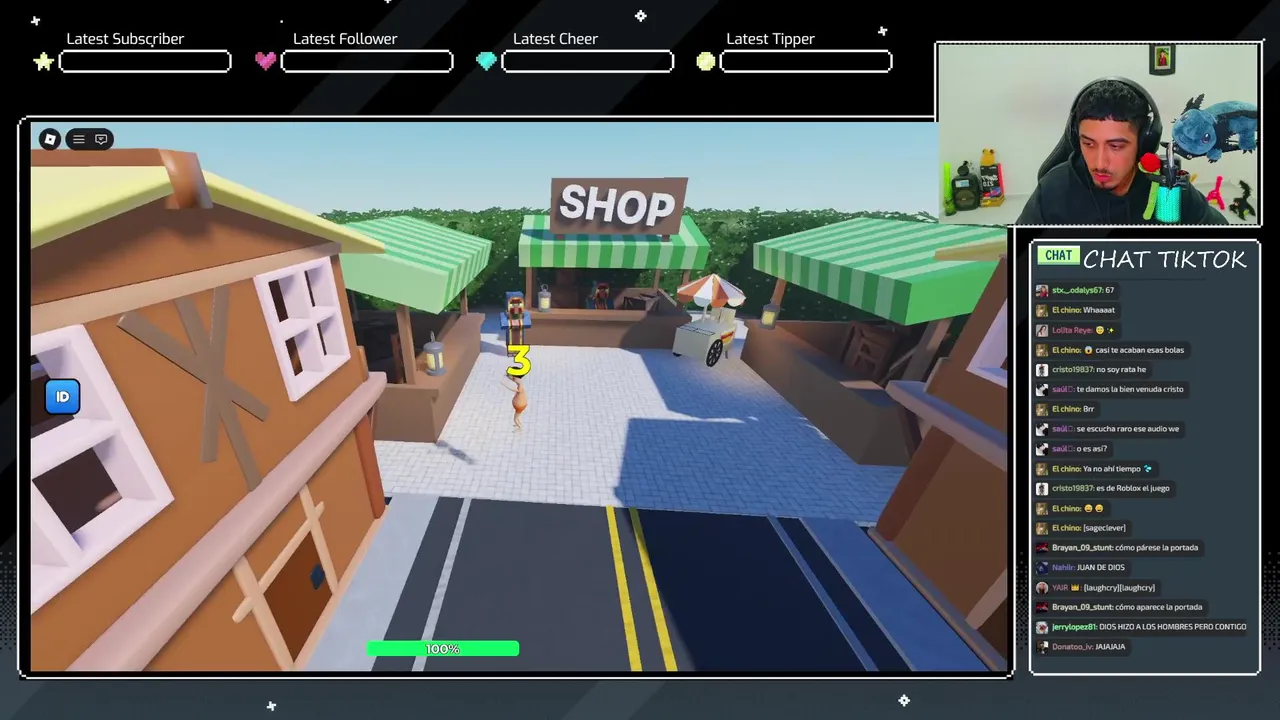Screen dimensions: 1280x720
Task: Click the message "o es así?" from saúl
Action: (x=1092, y=449)
